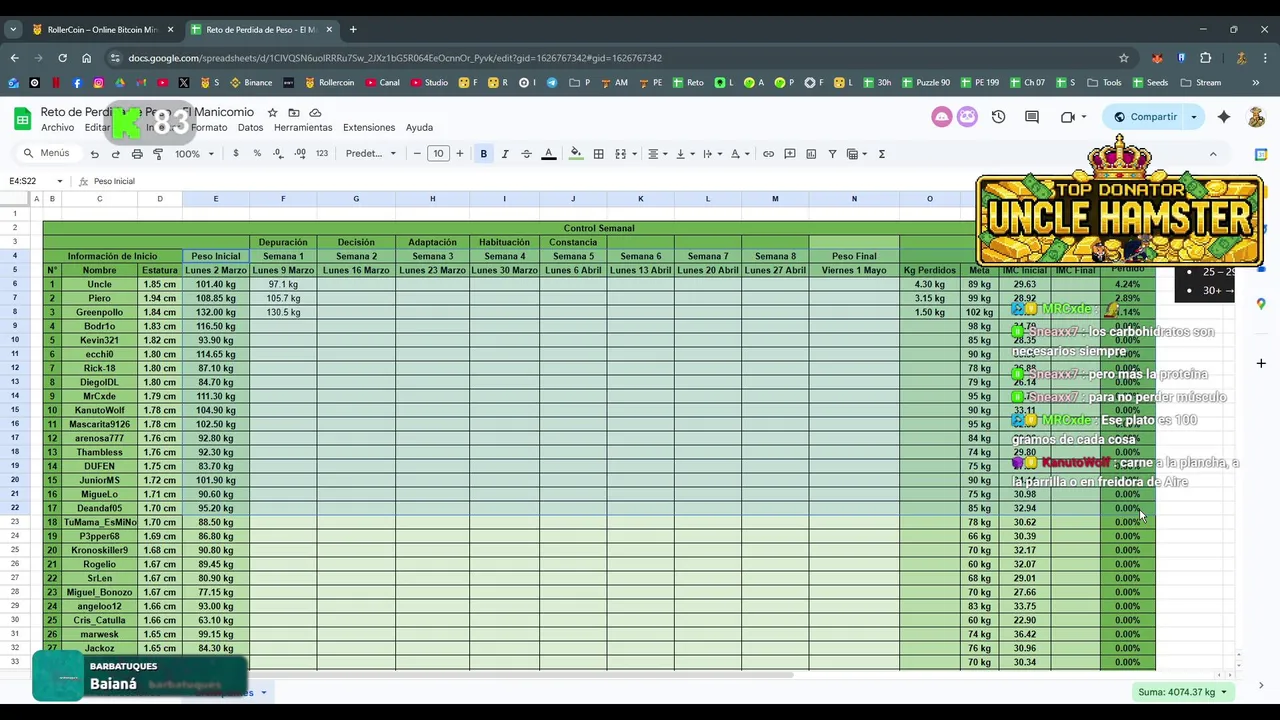
Task: Open comments panel icon
Action: [1032, 117]
